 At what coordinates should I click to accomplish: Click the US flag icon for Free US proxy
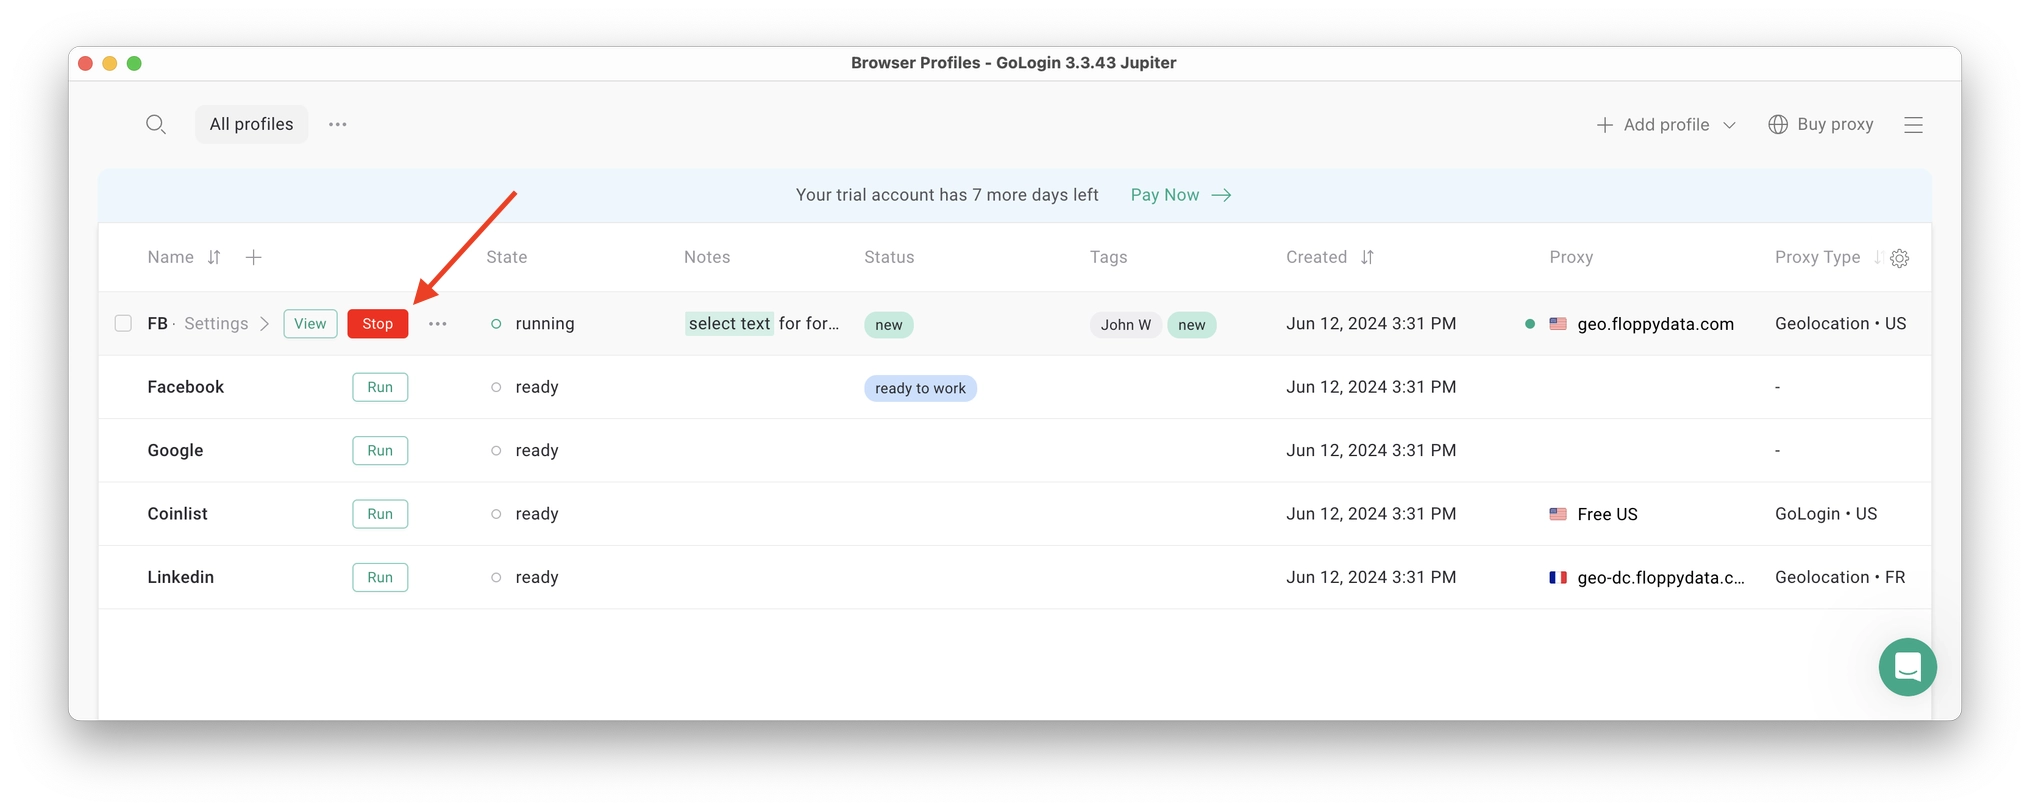(x=1558, y=514)
